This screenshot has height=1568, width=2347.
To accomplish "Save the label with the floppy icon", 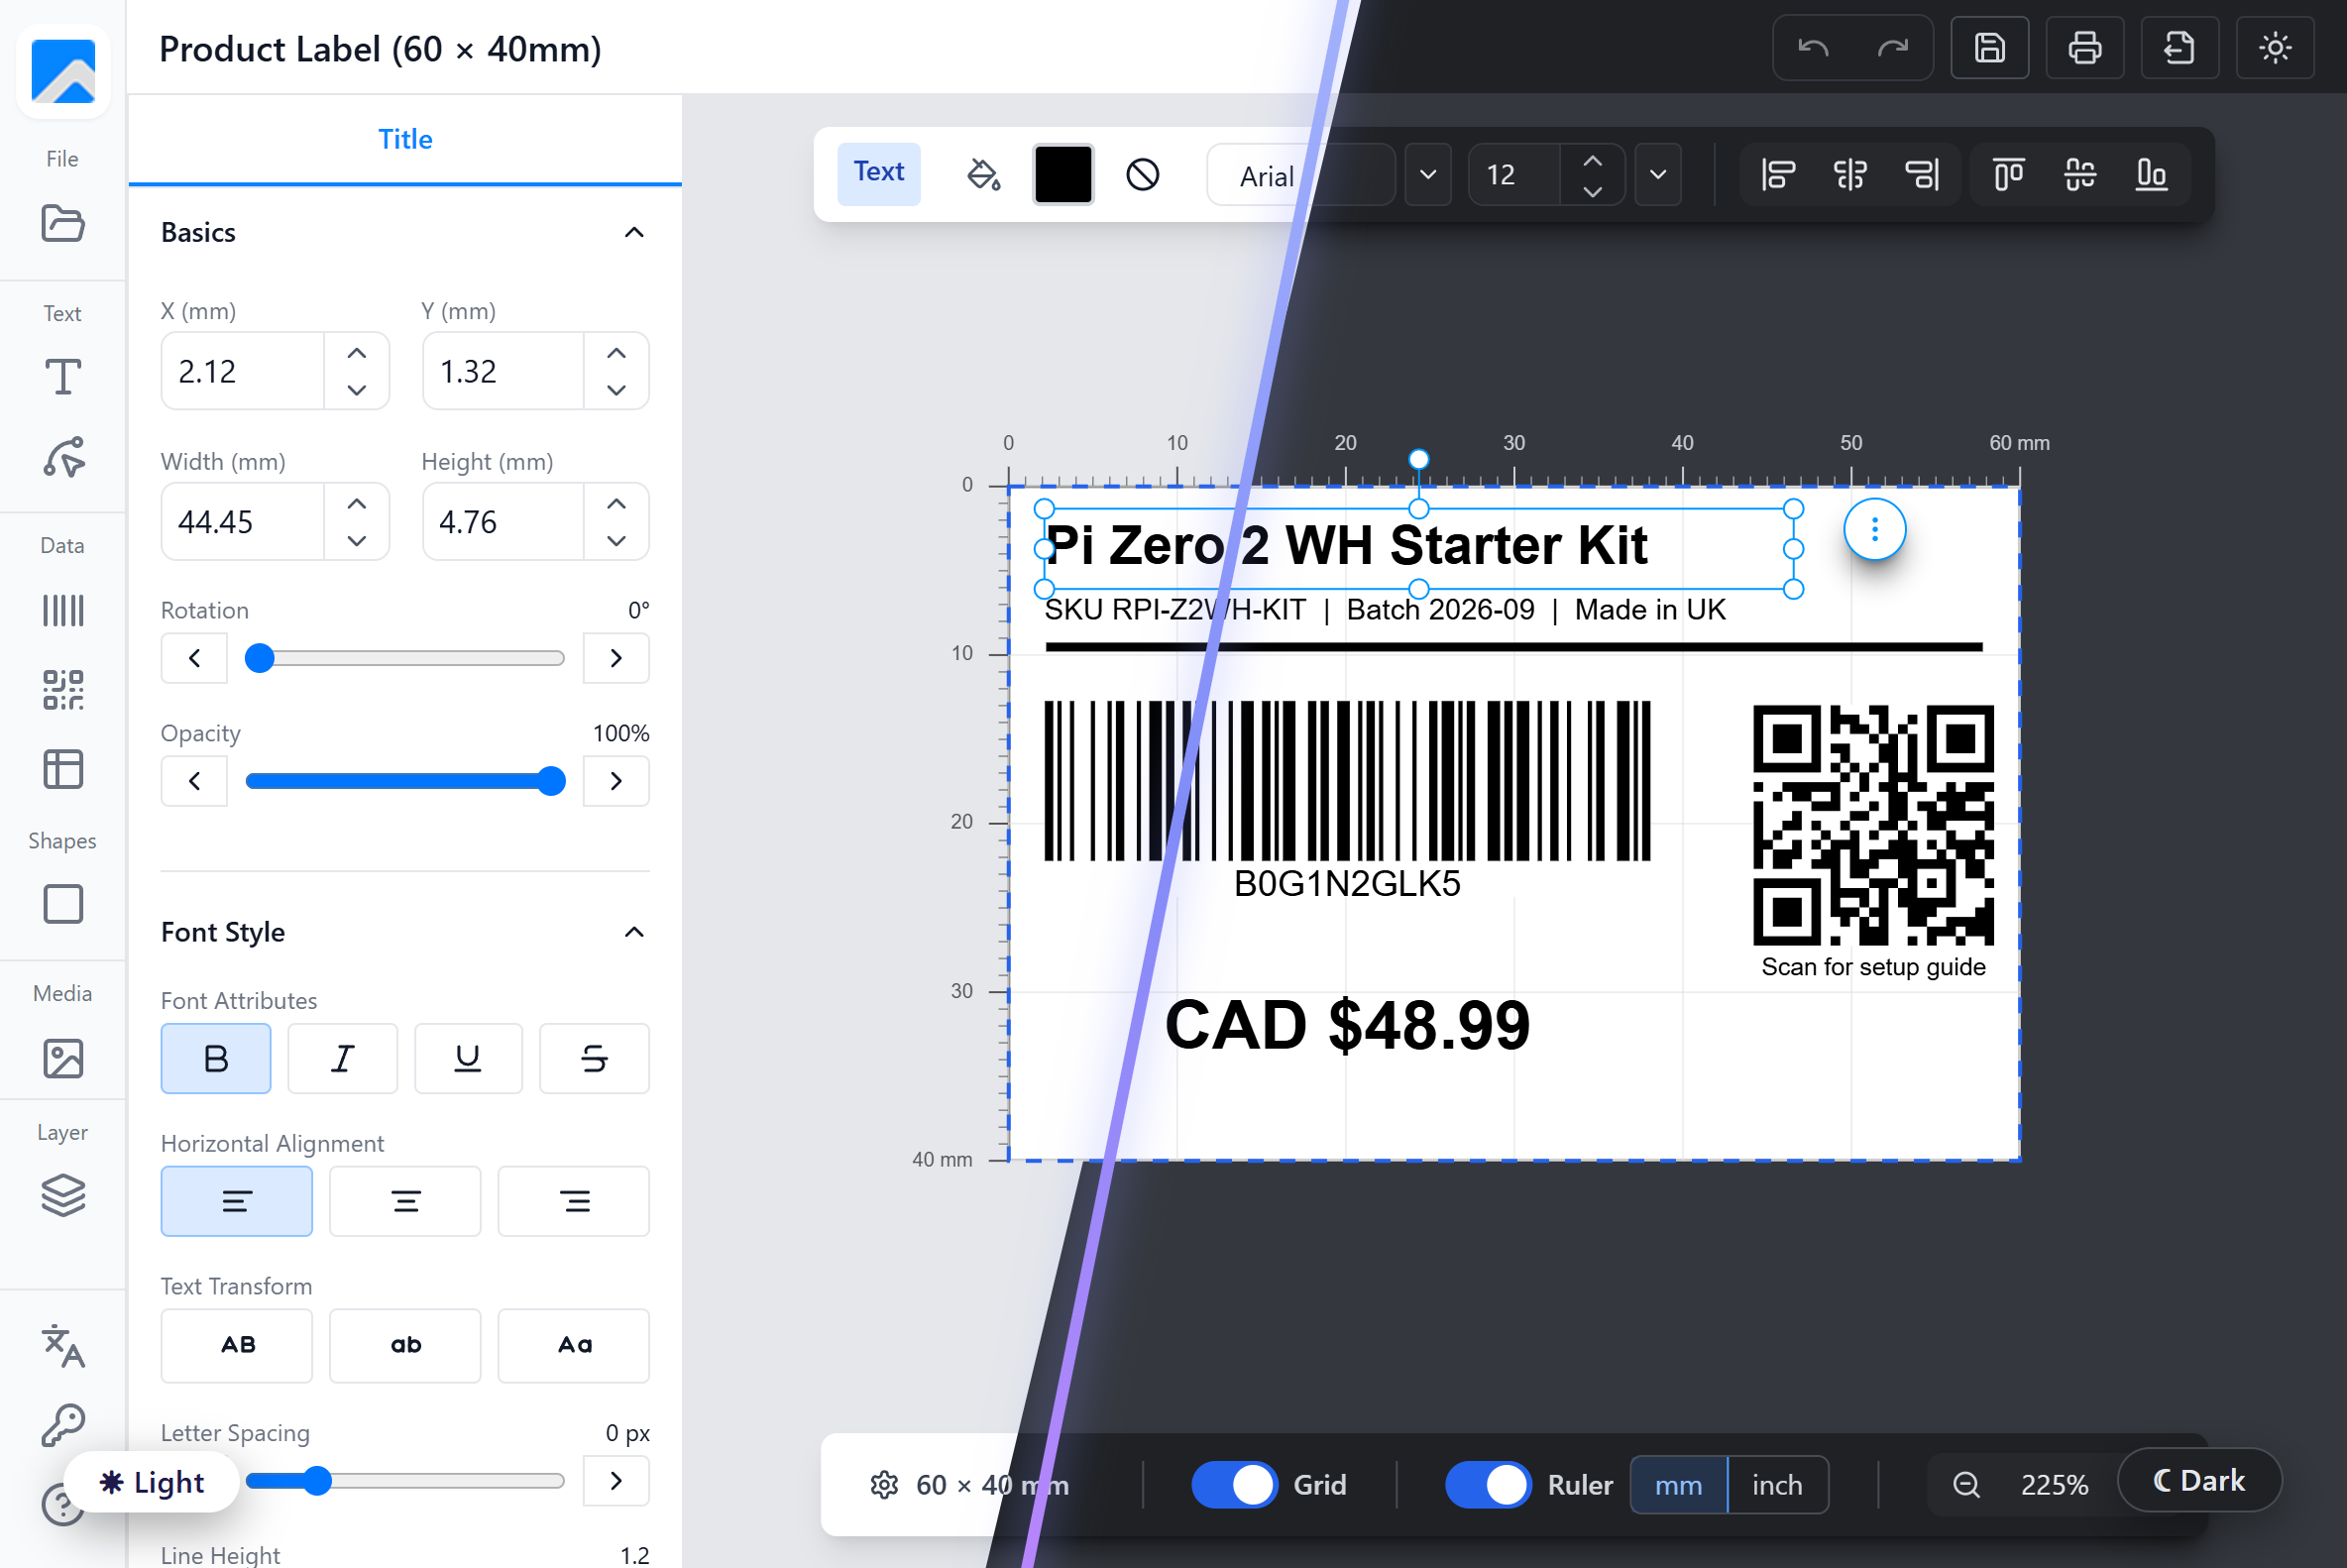I will coord(1990,48).
